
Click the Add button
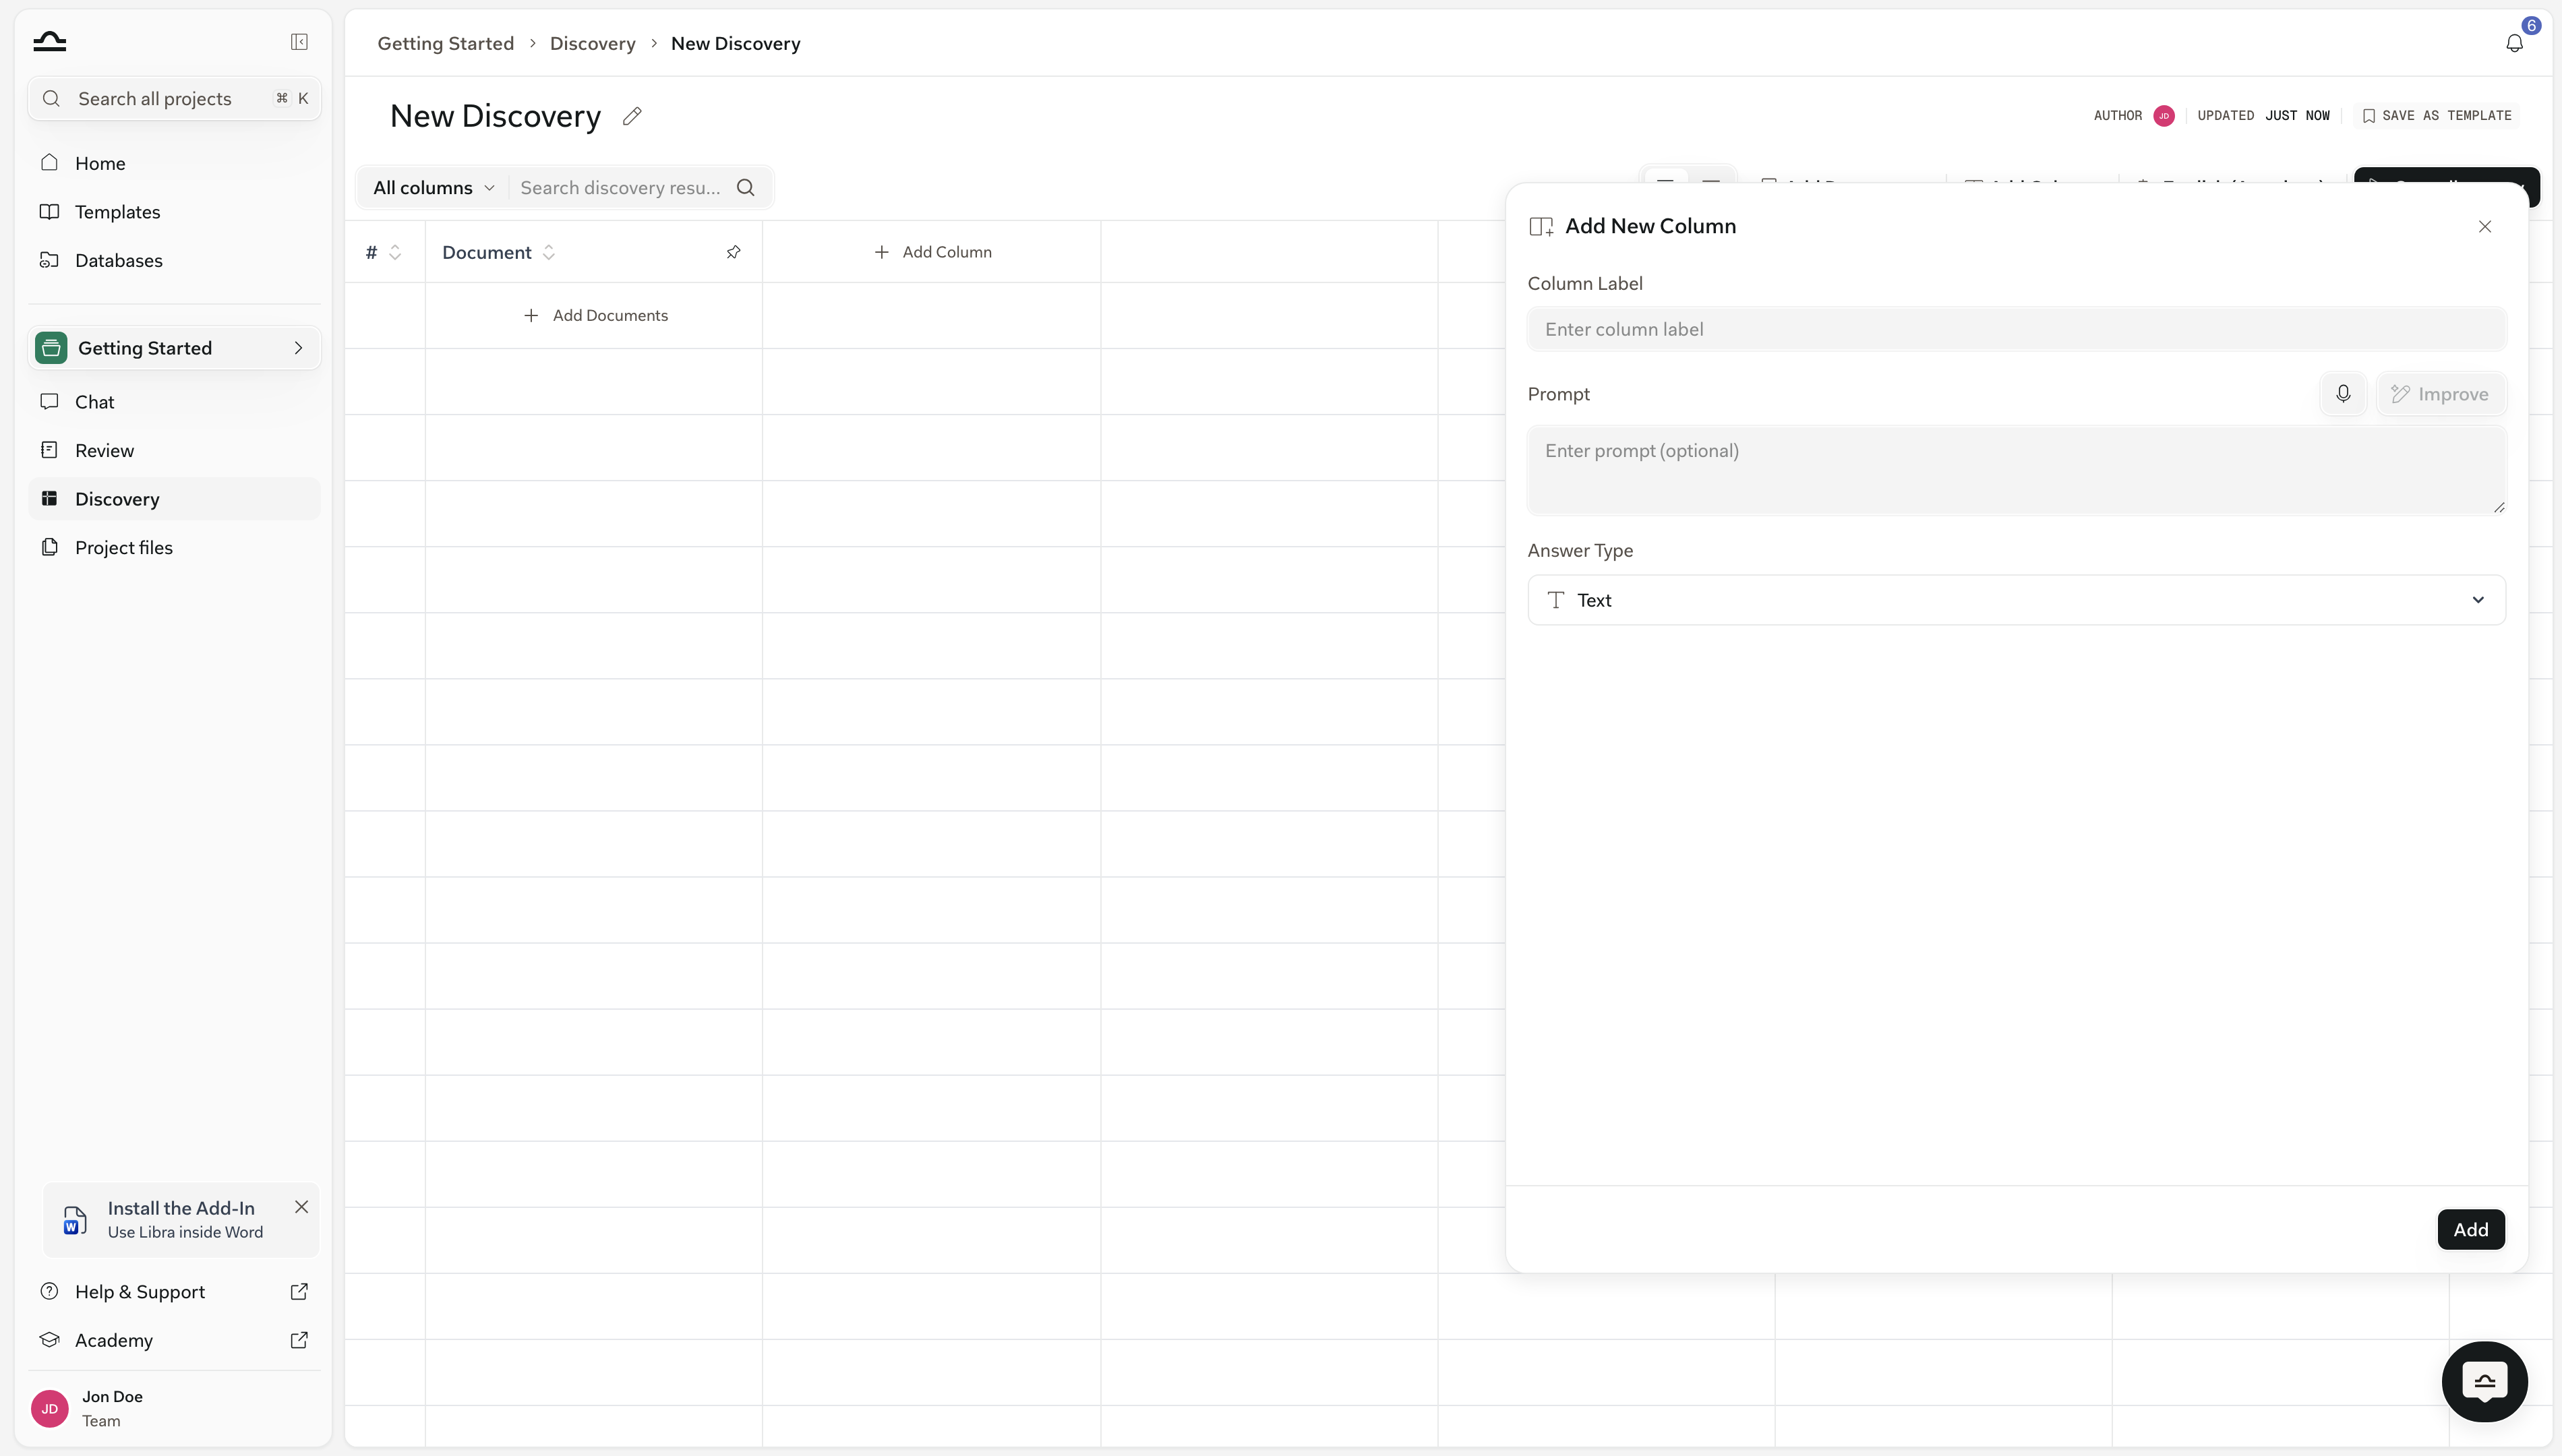pyautogui.click(x=2470, y=1230)
